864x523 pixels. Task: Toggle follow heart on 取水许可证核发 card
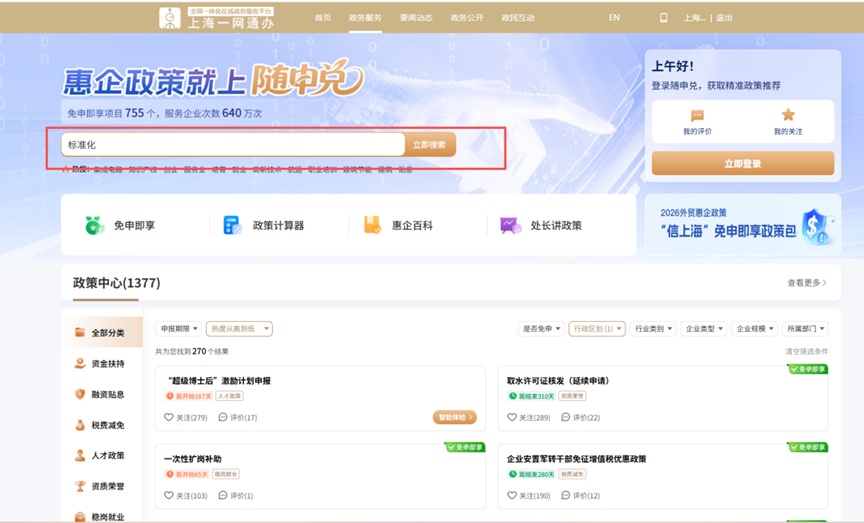[512, 417]
